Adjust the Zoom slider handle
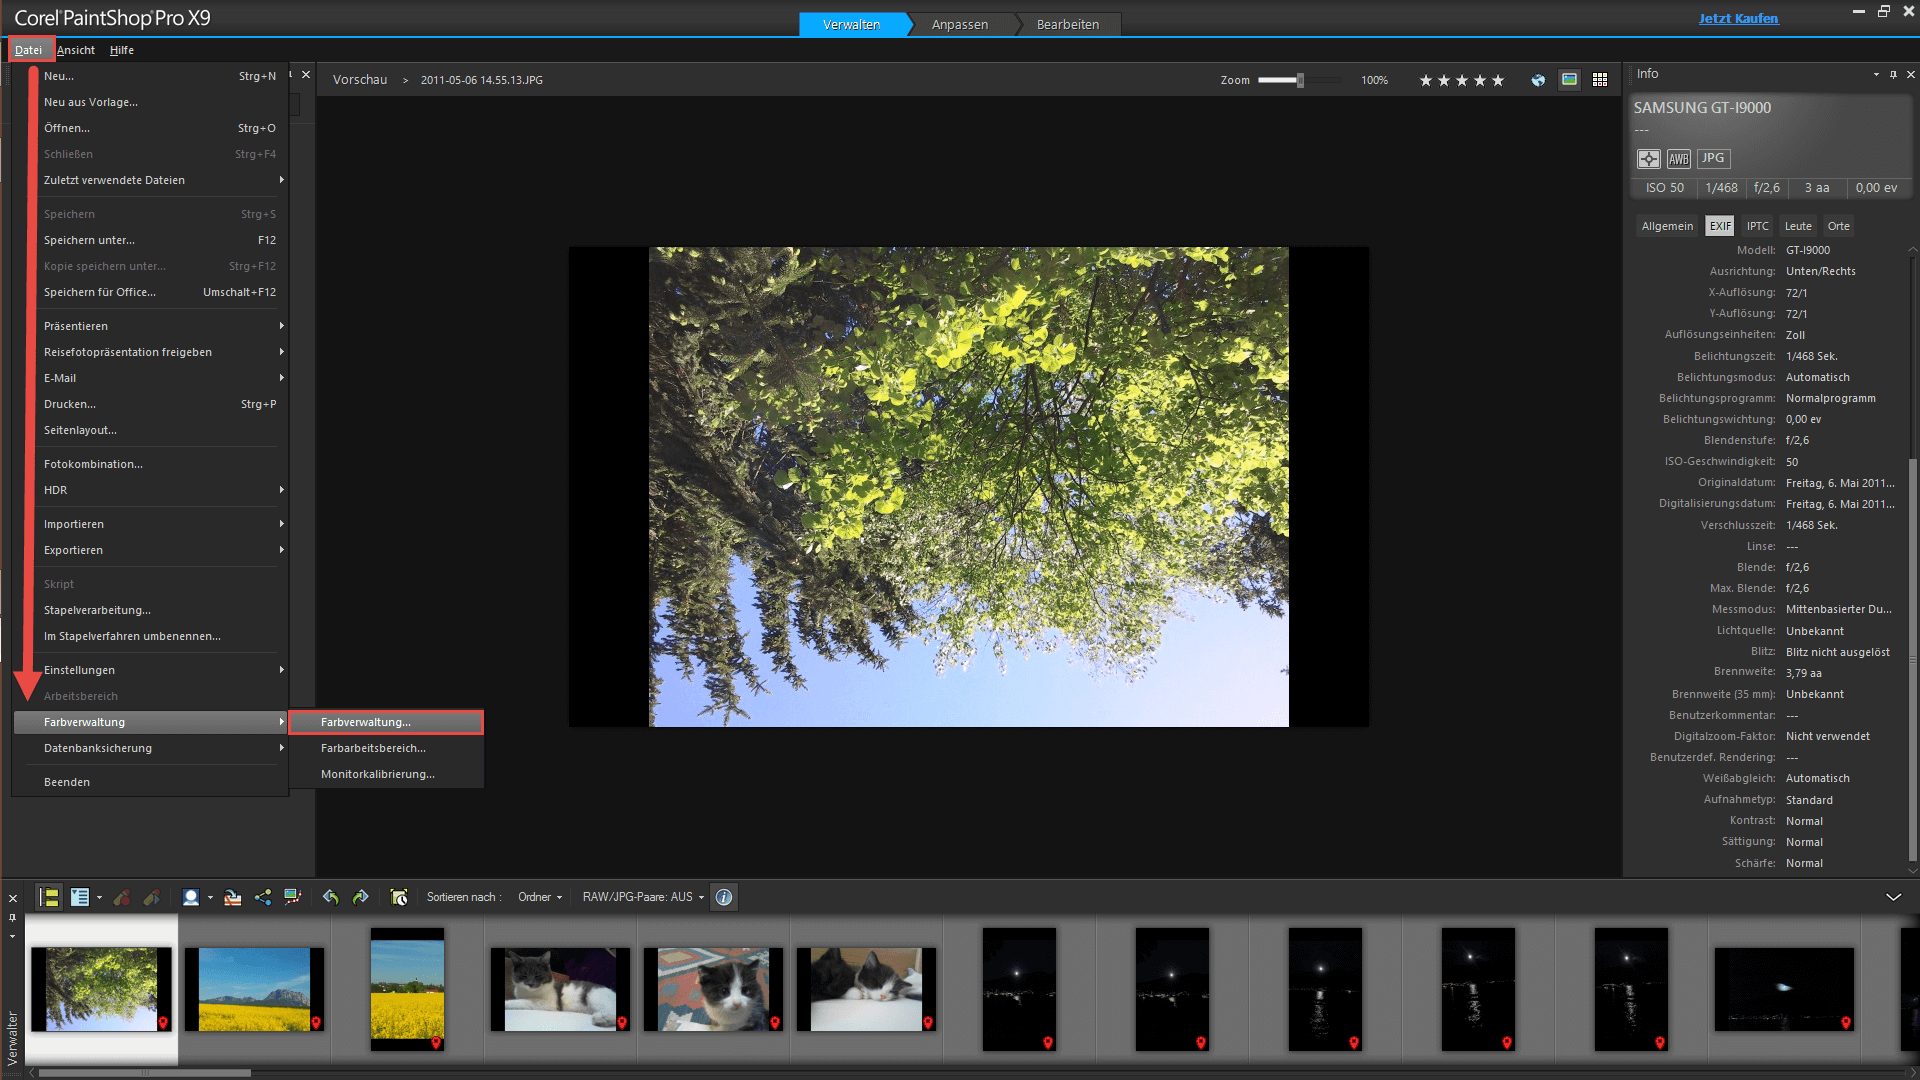Image resolution: width=1920 pixels, height=1080 pixels. [x=1300, y=80]
